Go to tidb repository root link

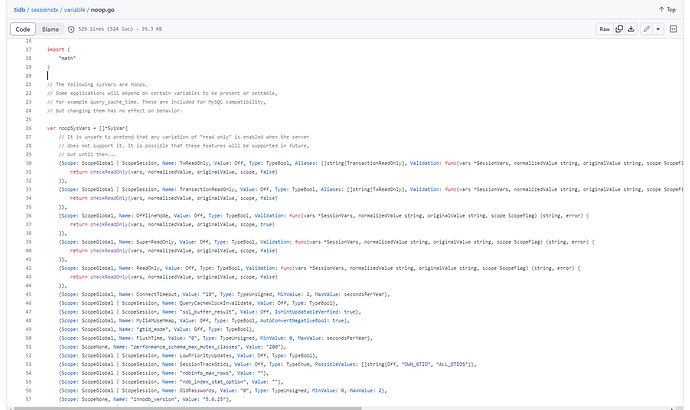click(19, 10)
